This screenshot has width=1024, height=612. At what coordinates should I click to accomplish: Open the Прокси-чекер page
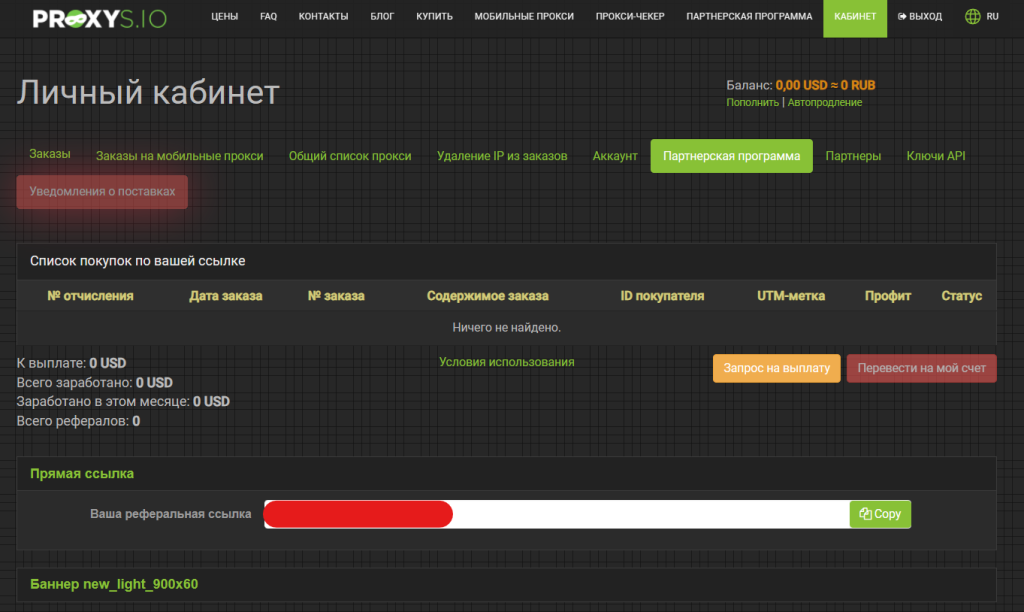click(629, 17)
